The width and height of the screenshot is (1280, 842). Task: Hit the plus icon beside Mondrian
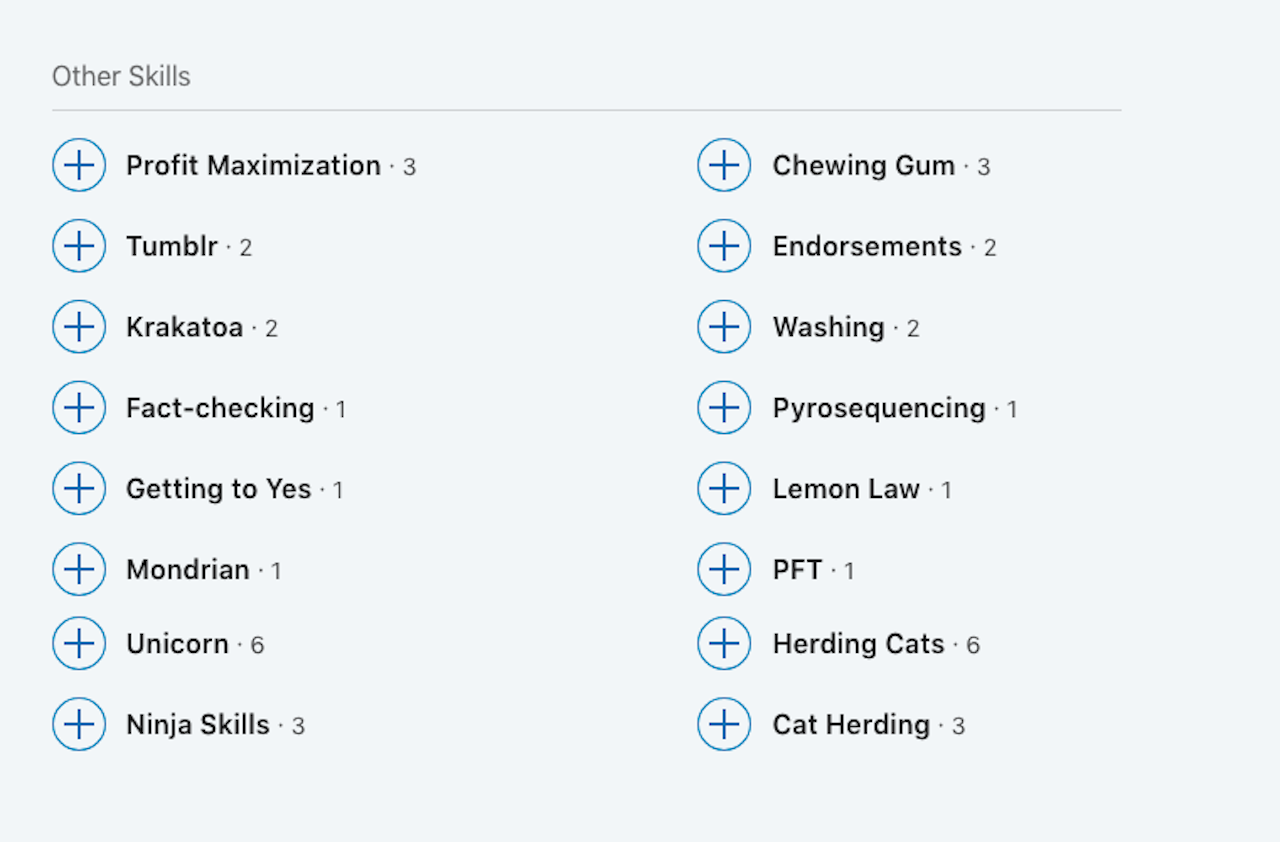pyautogui.click(x=79, y=570)
